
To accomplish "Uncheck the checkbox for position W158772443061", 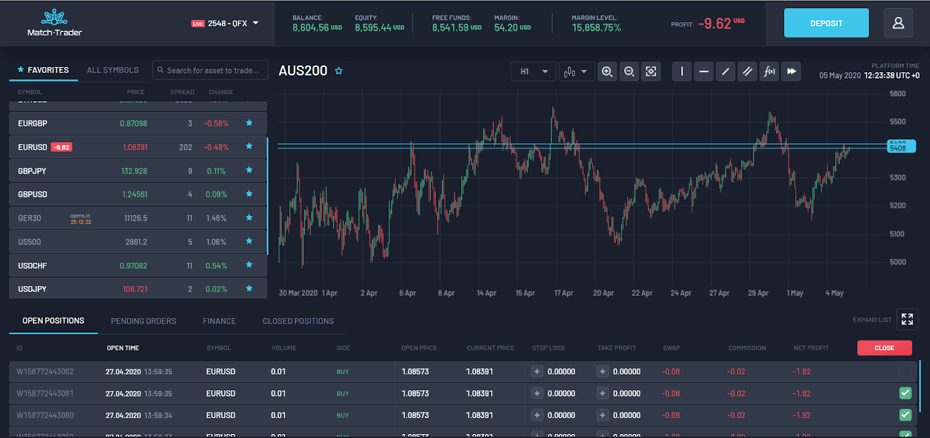I will [905, 393].
